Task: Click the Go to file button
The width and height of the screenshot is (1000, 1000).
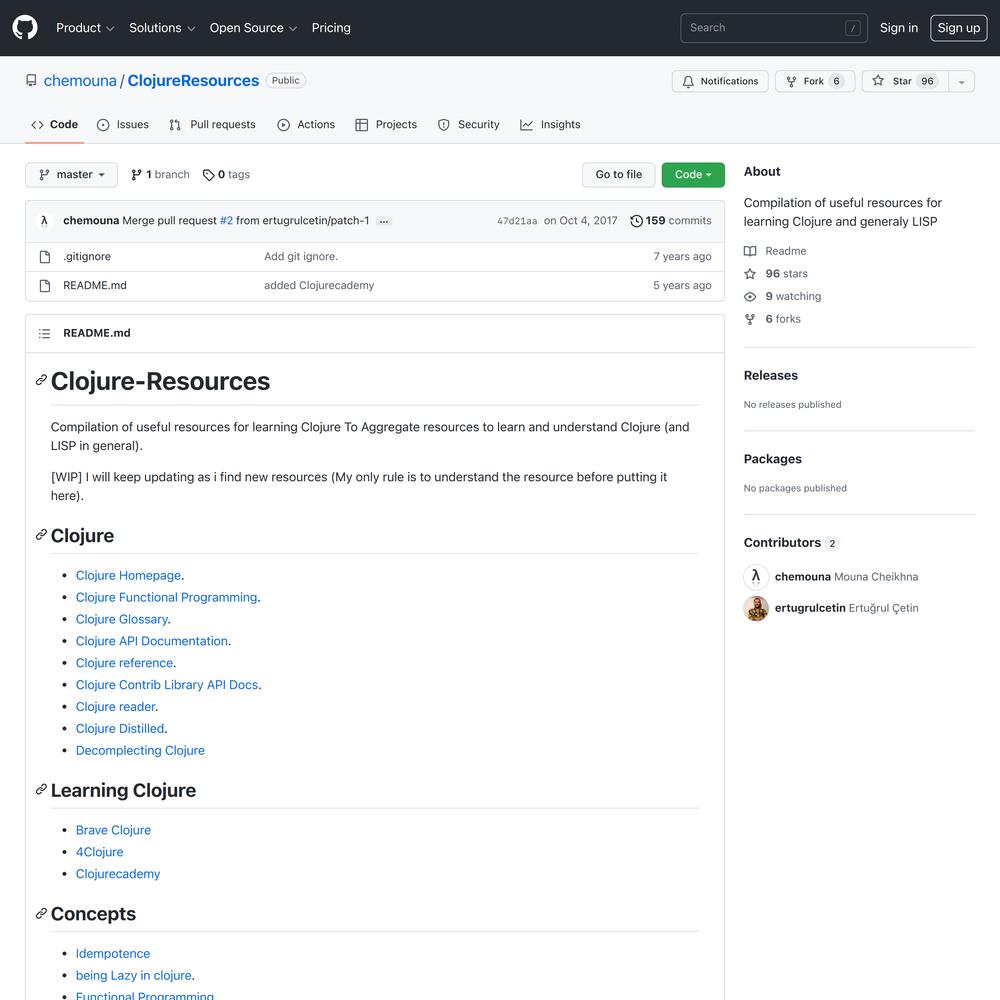Action: tap(619, 175)
